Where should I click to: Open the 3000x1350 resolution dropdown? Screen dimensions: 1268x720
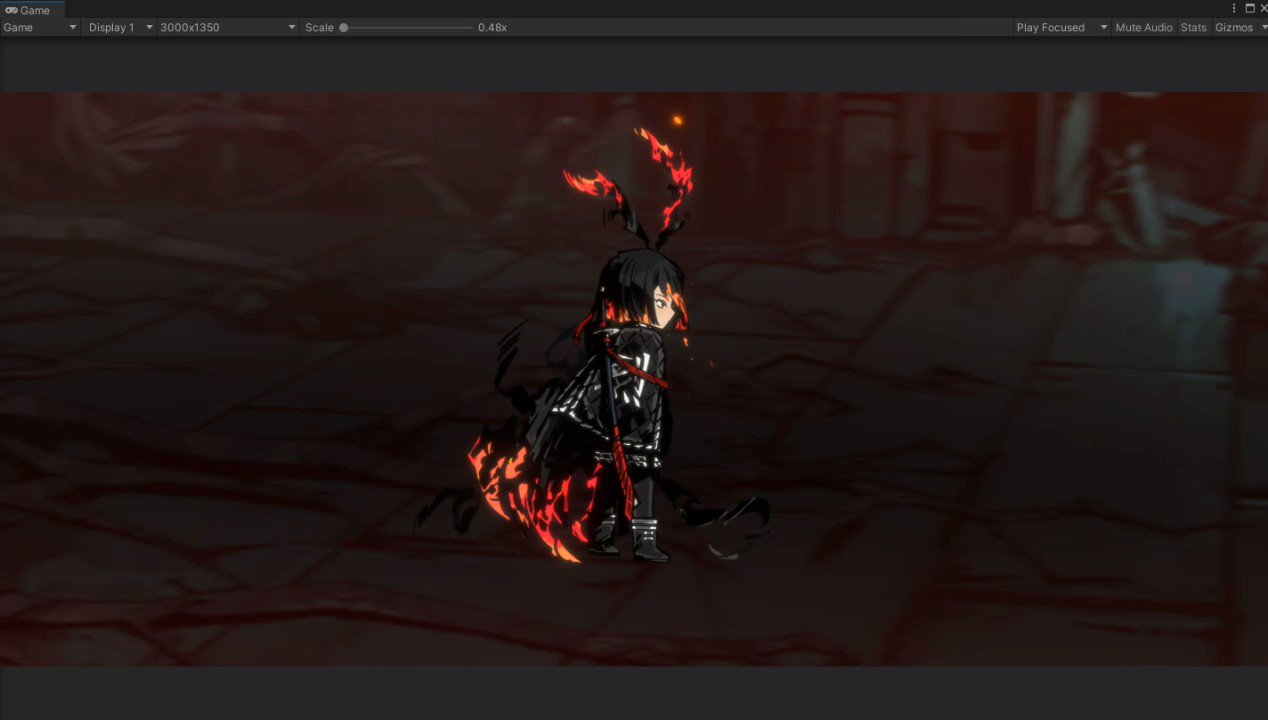point(228,27)
